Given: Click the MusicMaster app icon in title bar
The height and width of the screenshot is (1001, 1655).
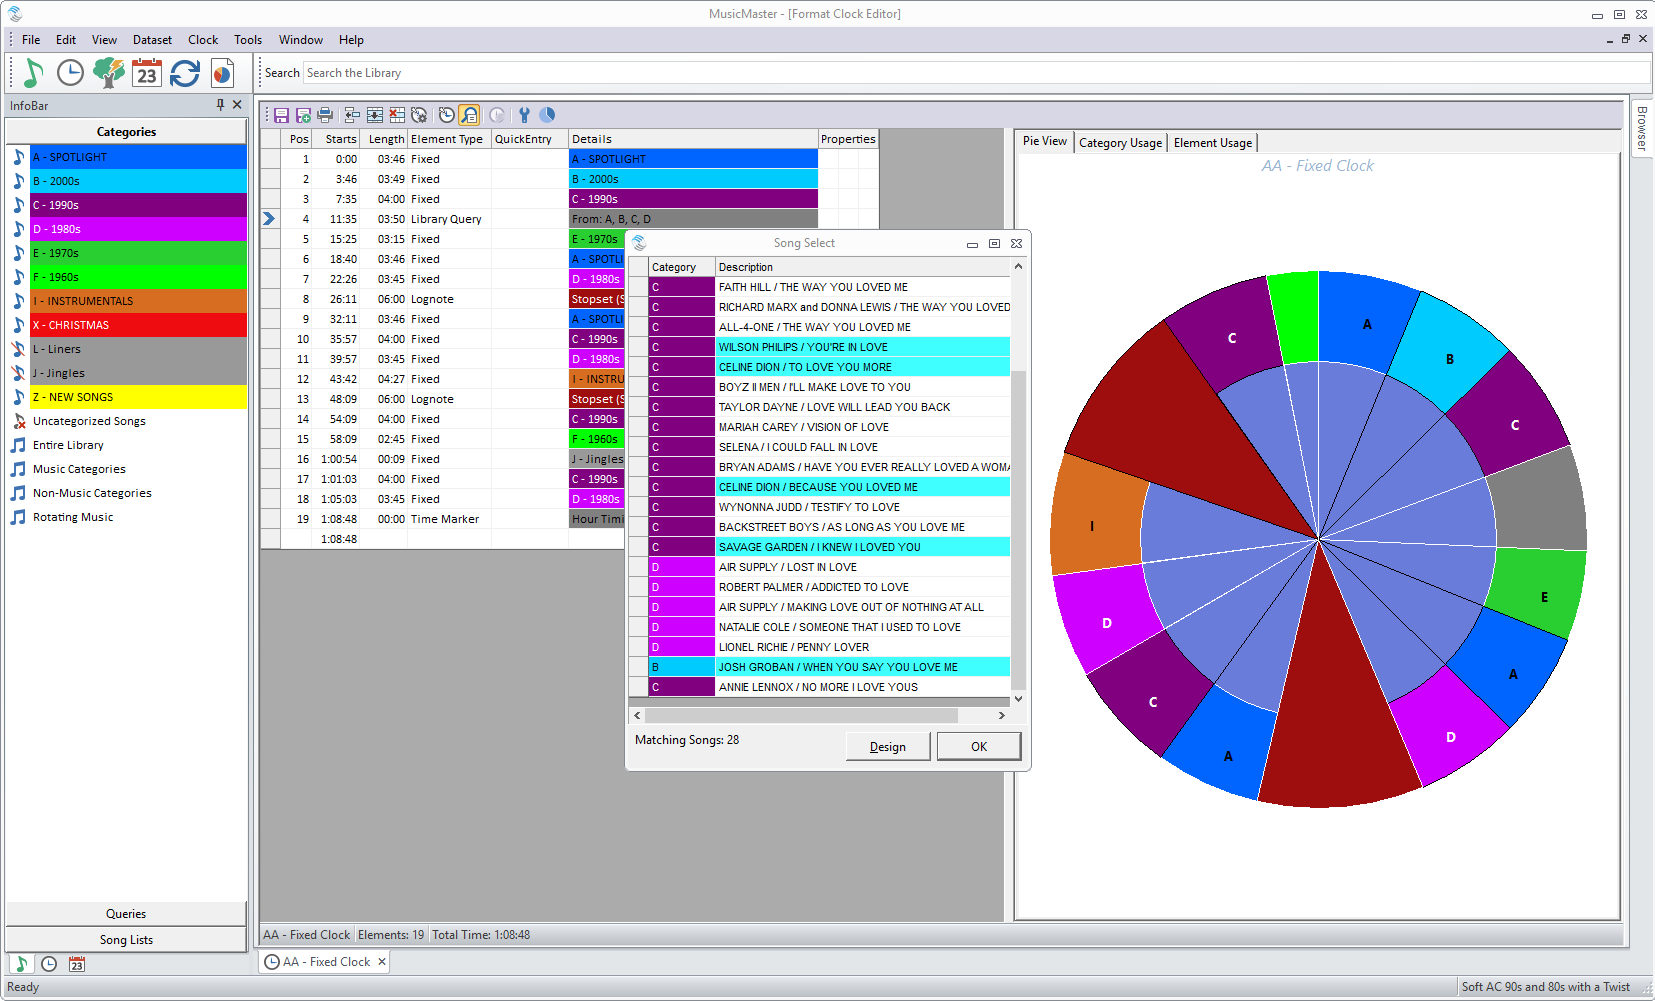Looking at the screenshot, I should click(x=15, y=14).
